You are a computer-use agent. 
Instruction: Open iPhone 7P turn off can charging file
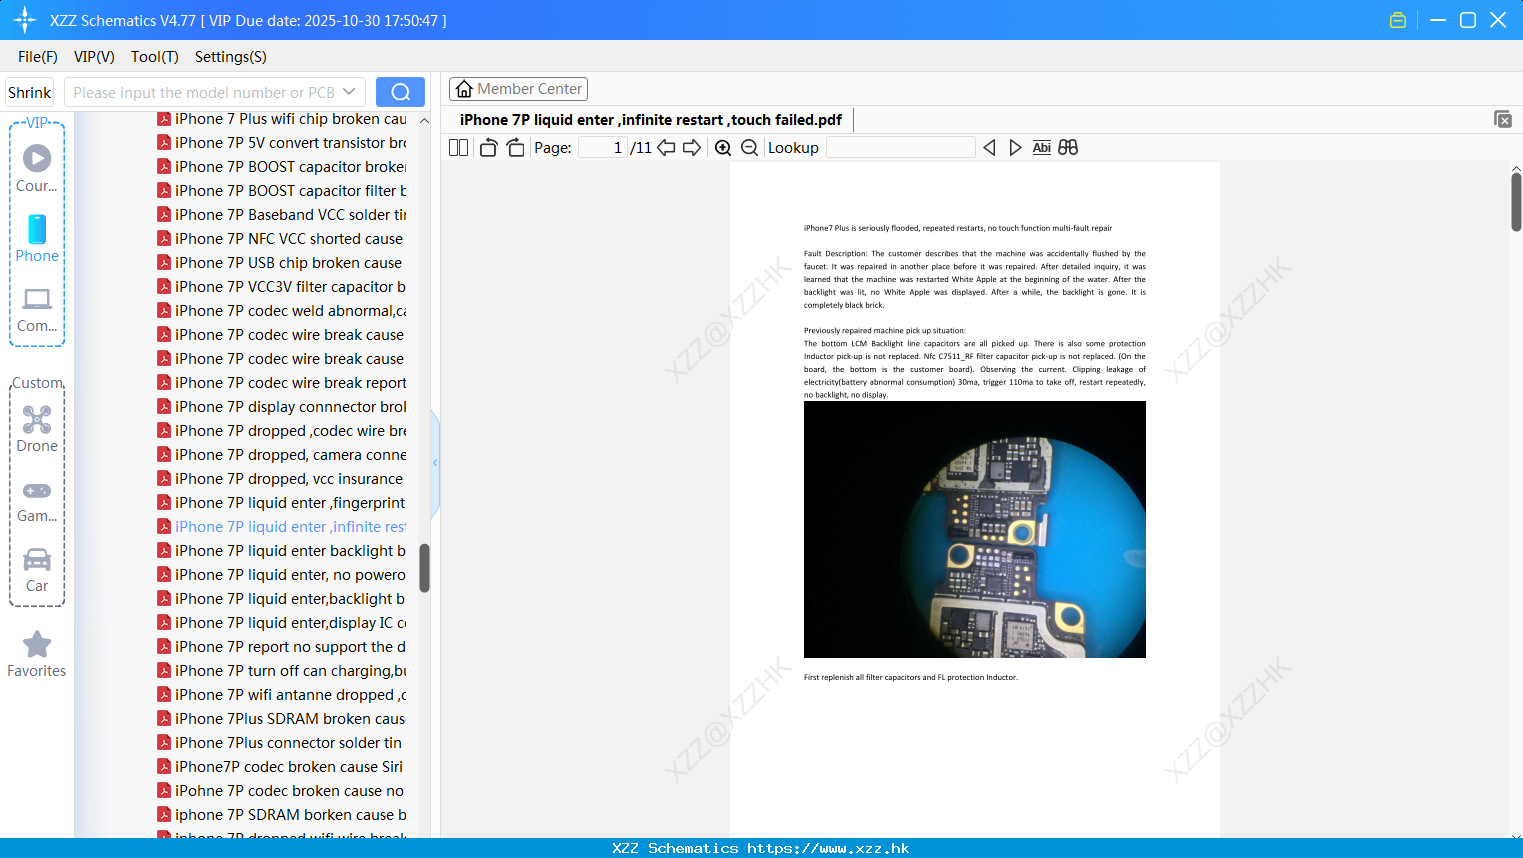point(282,671)
